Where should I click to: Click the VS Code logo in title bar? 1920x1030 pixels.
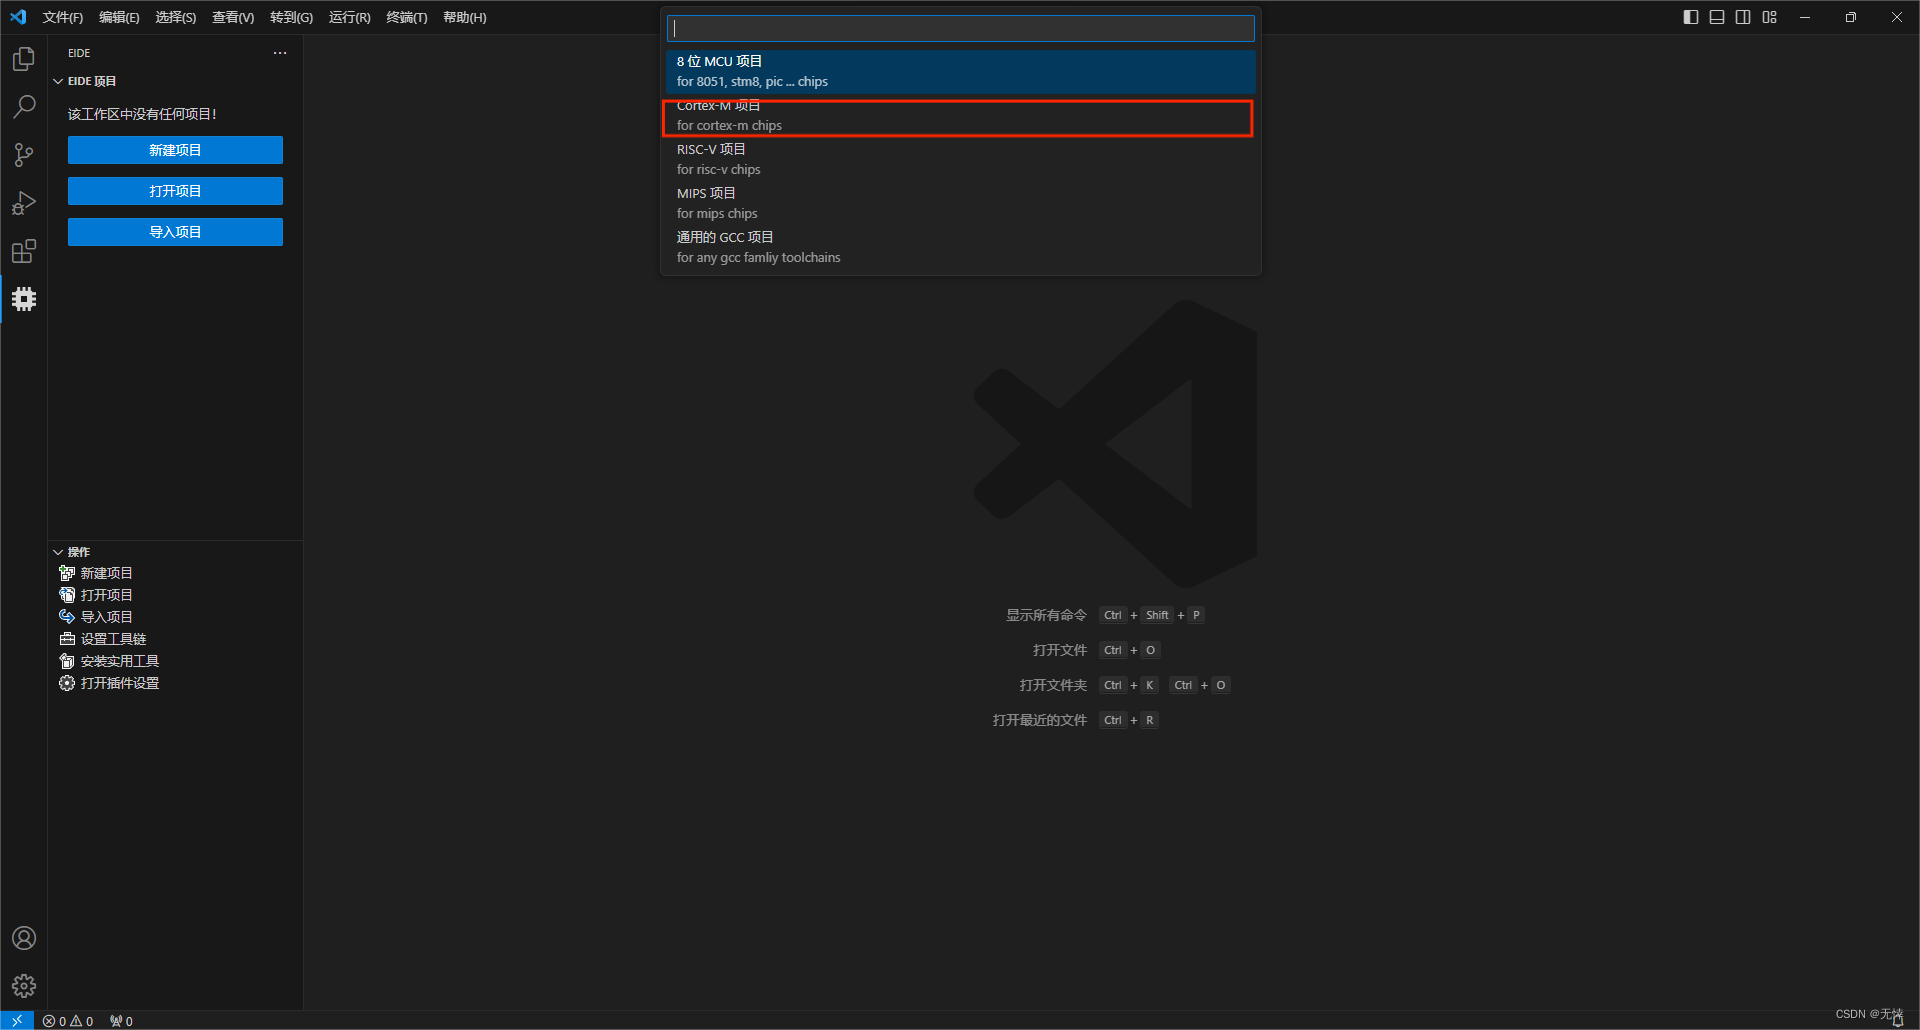point(18,17)
